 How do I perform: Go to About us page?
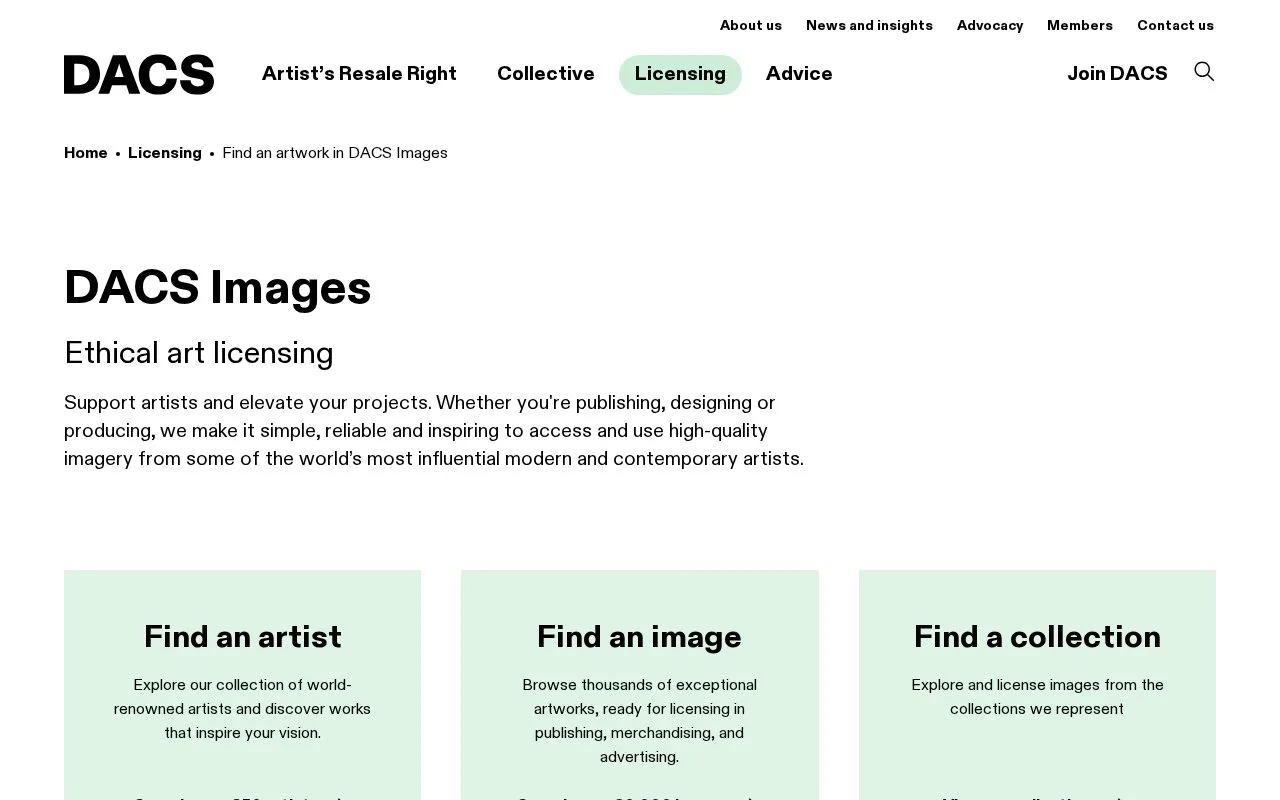pyautogui.click(x=751, y=26)
